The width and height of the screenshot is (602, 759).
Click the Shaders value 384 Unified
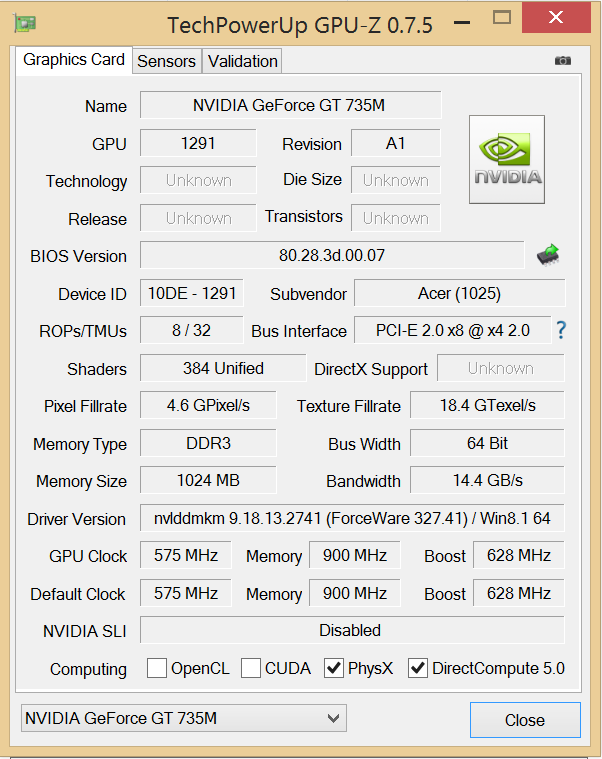[223, 368]
